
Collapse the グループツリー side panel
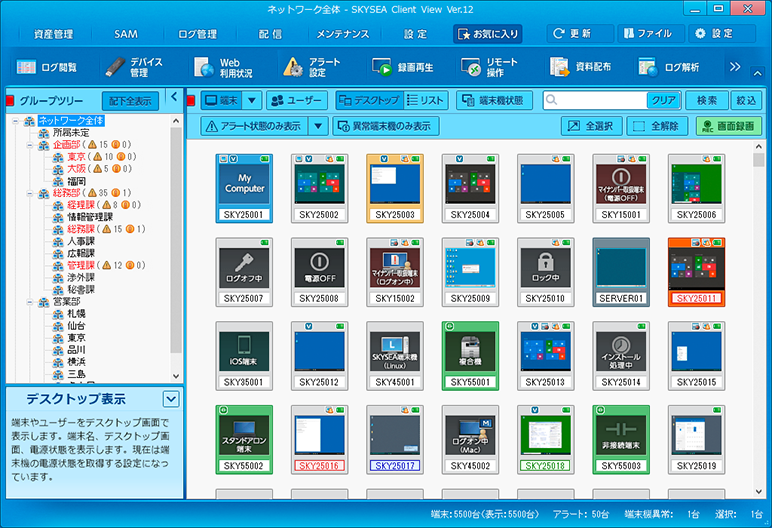(174, 98)
